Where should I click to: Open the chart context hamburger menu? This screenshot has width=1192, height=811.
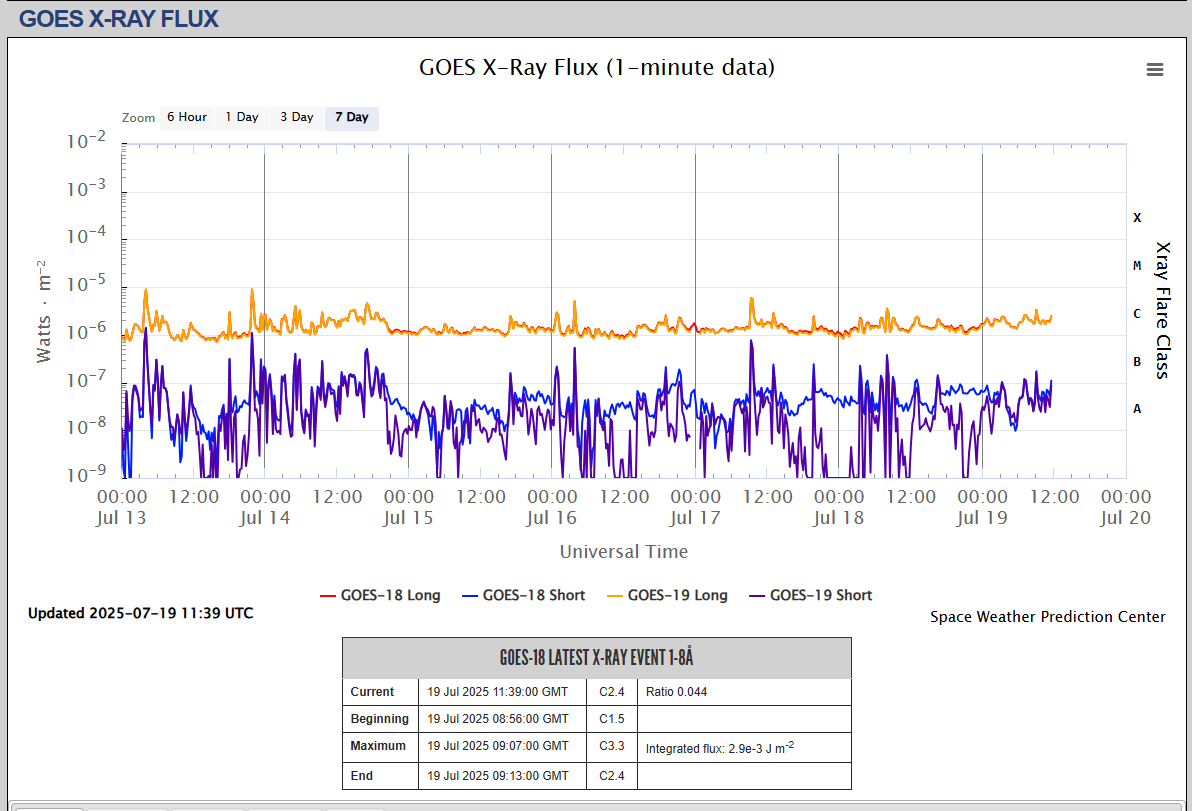click(1155, 69)
